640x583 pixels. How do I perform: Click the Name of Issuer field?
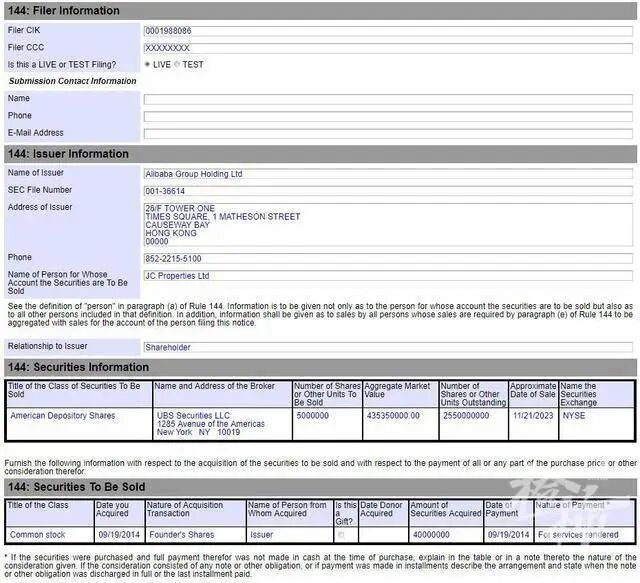point(388,174)
